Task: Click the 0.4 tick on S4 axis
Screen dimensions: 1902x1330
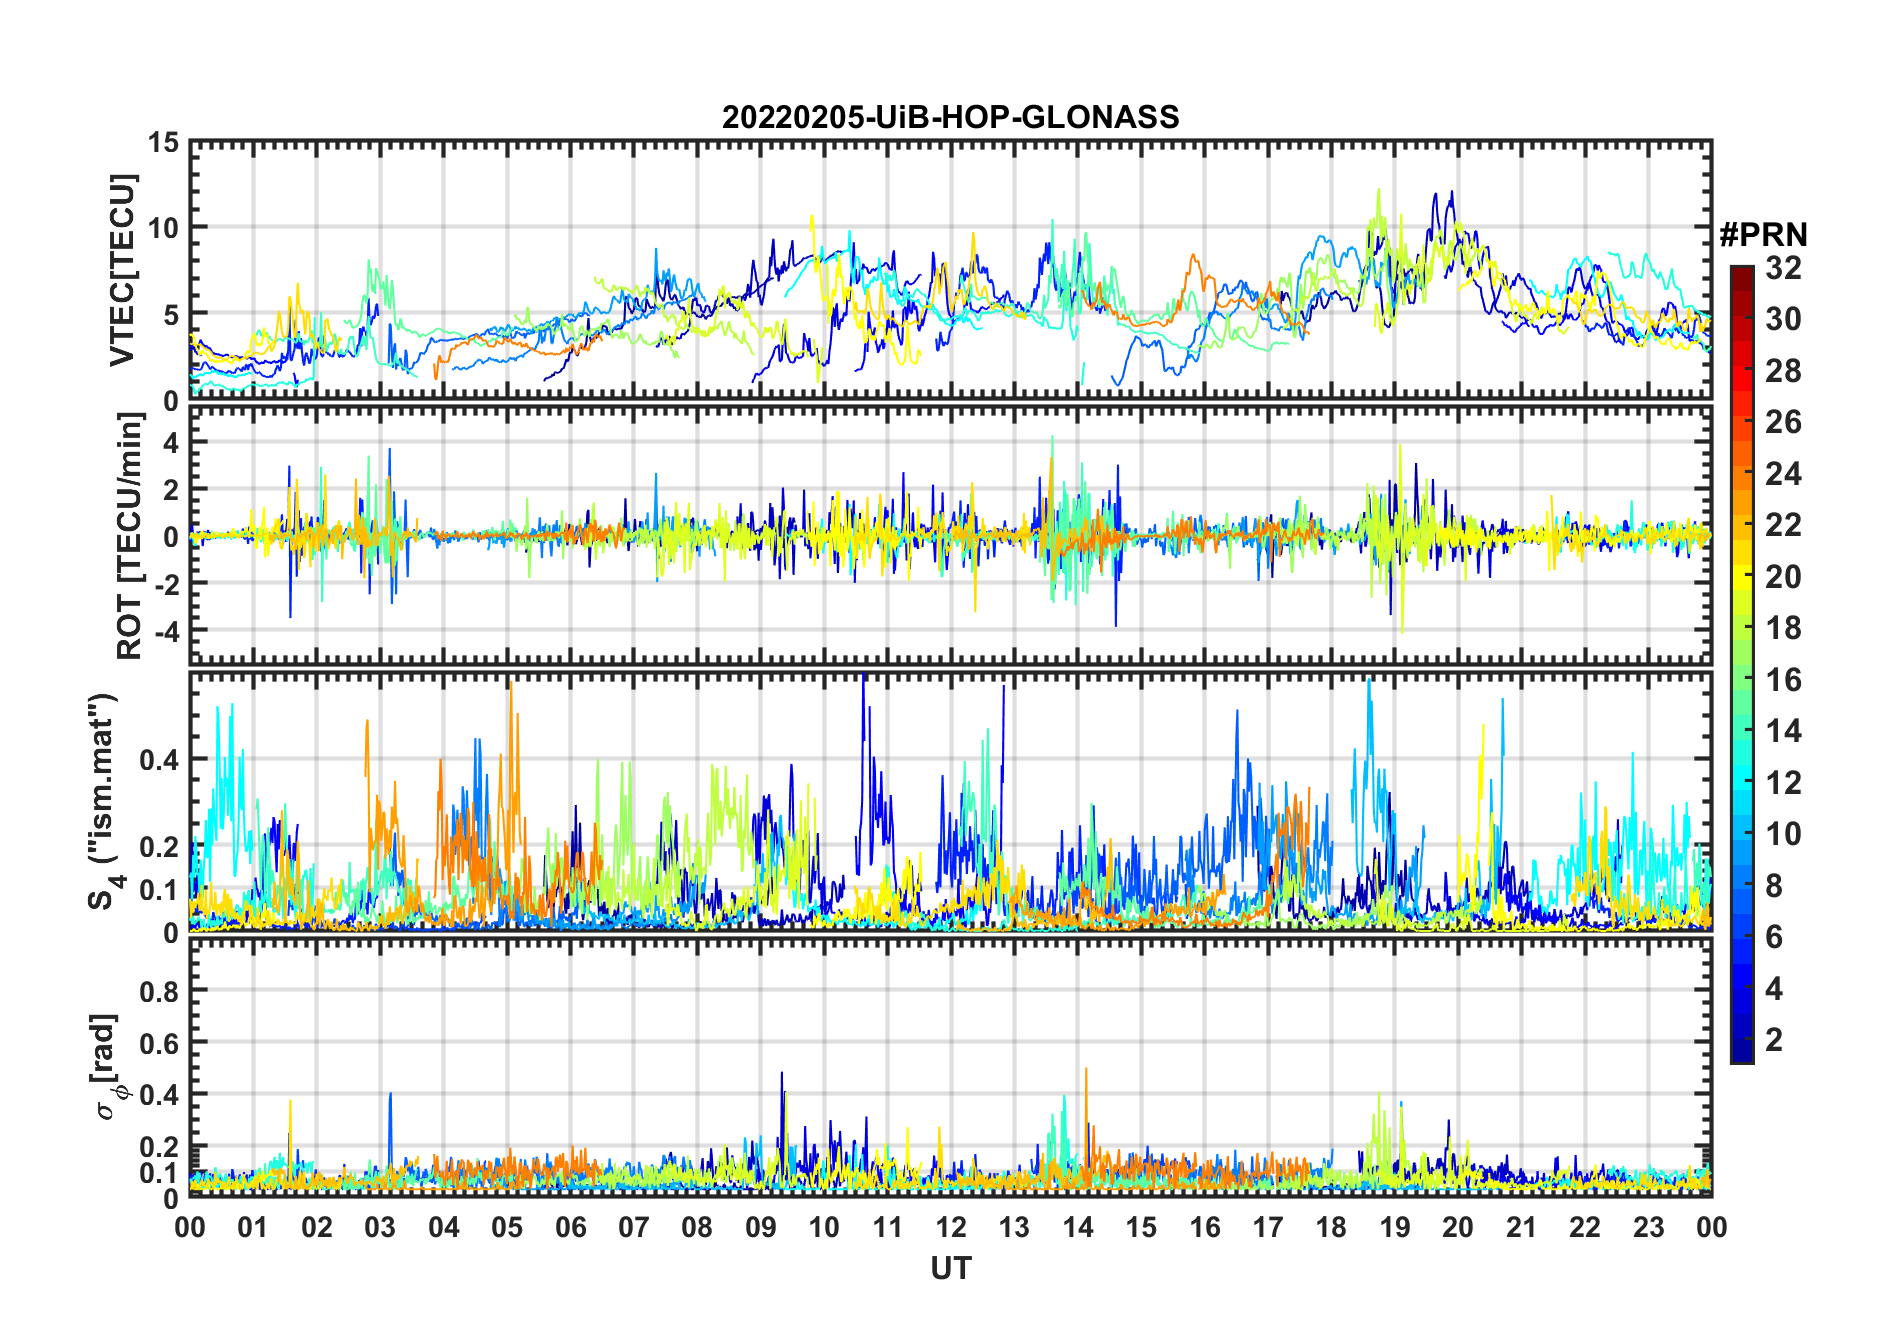Action: pyautogui.click(x=159, y=759)
